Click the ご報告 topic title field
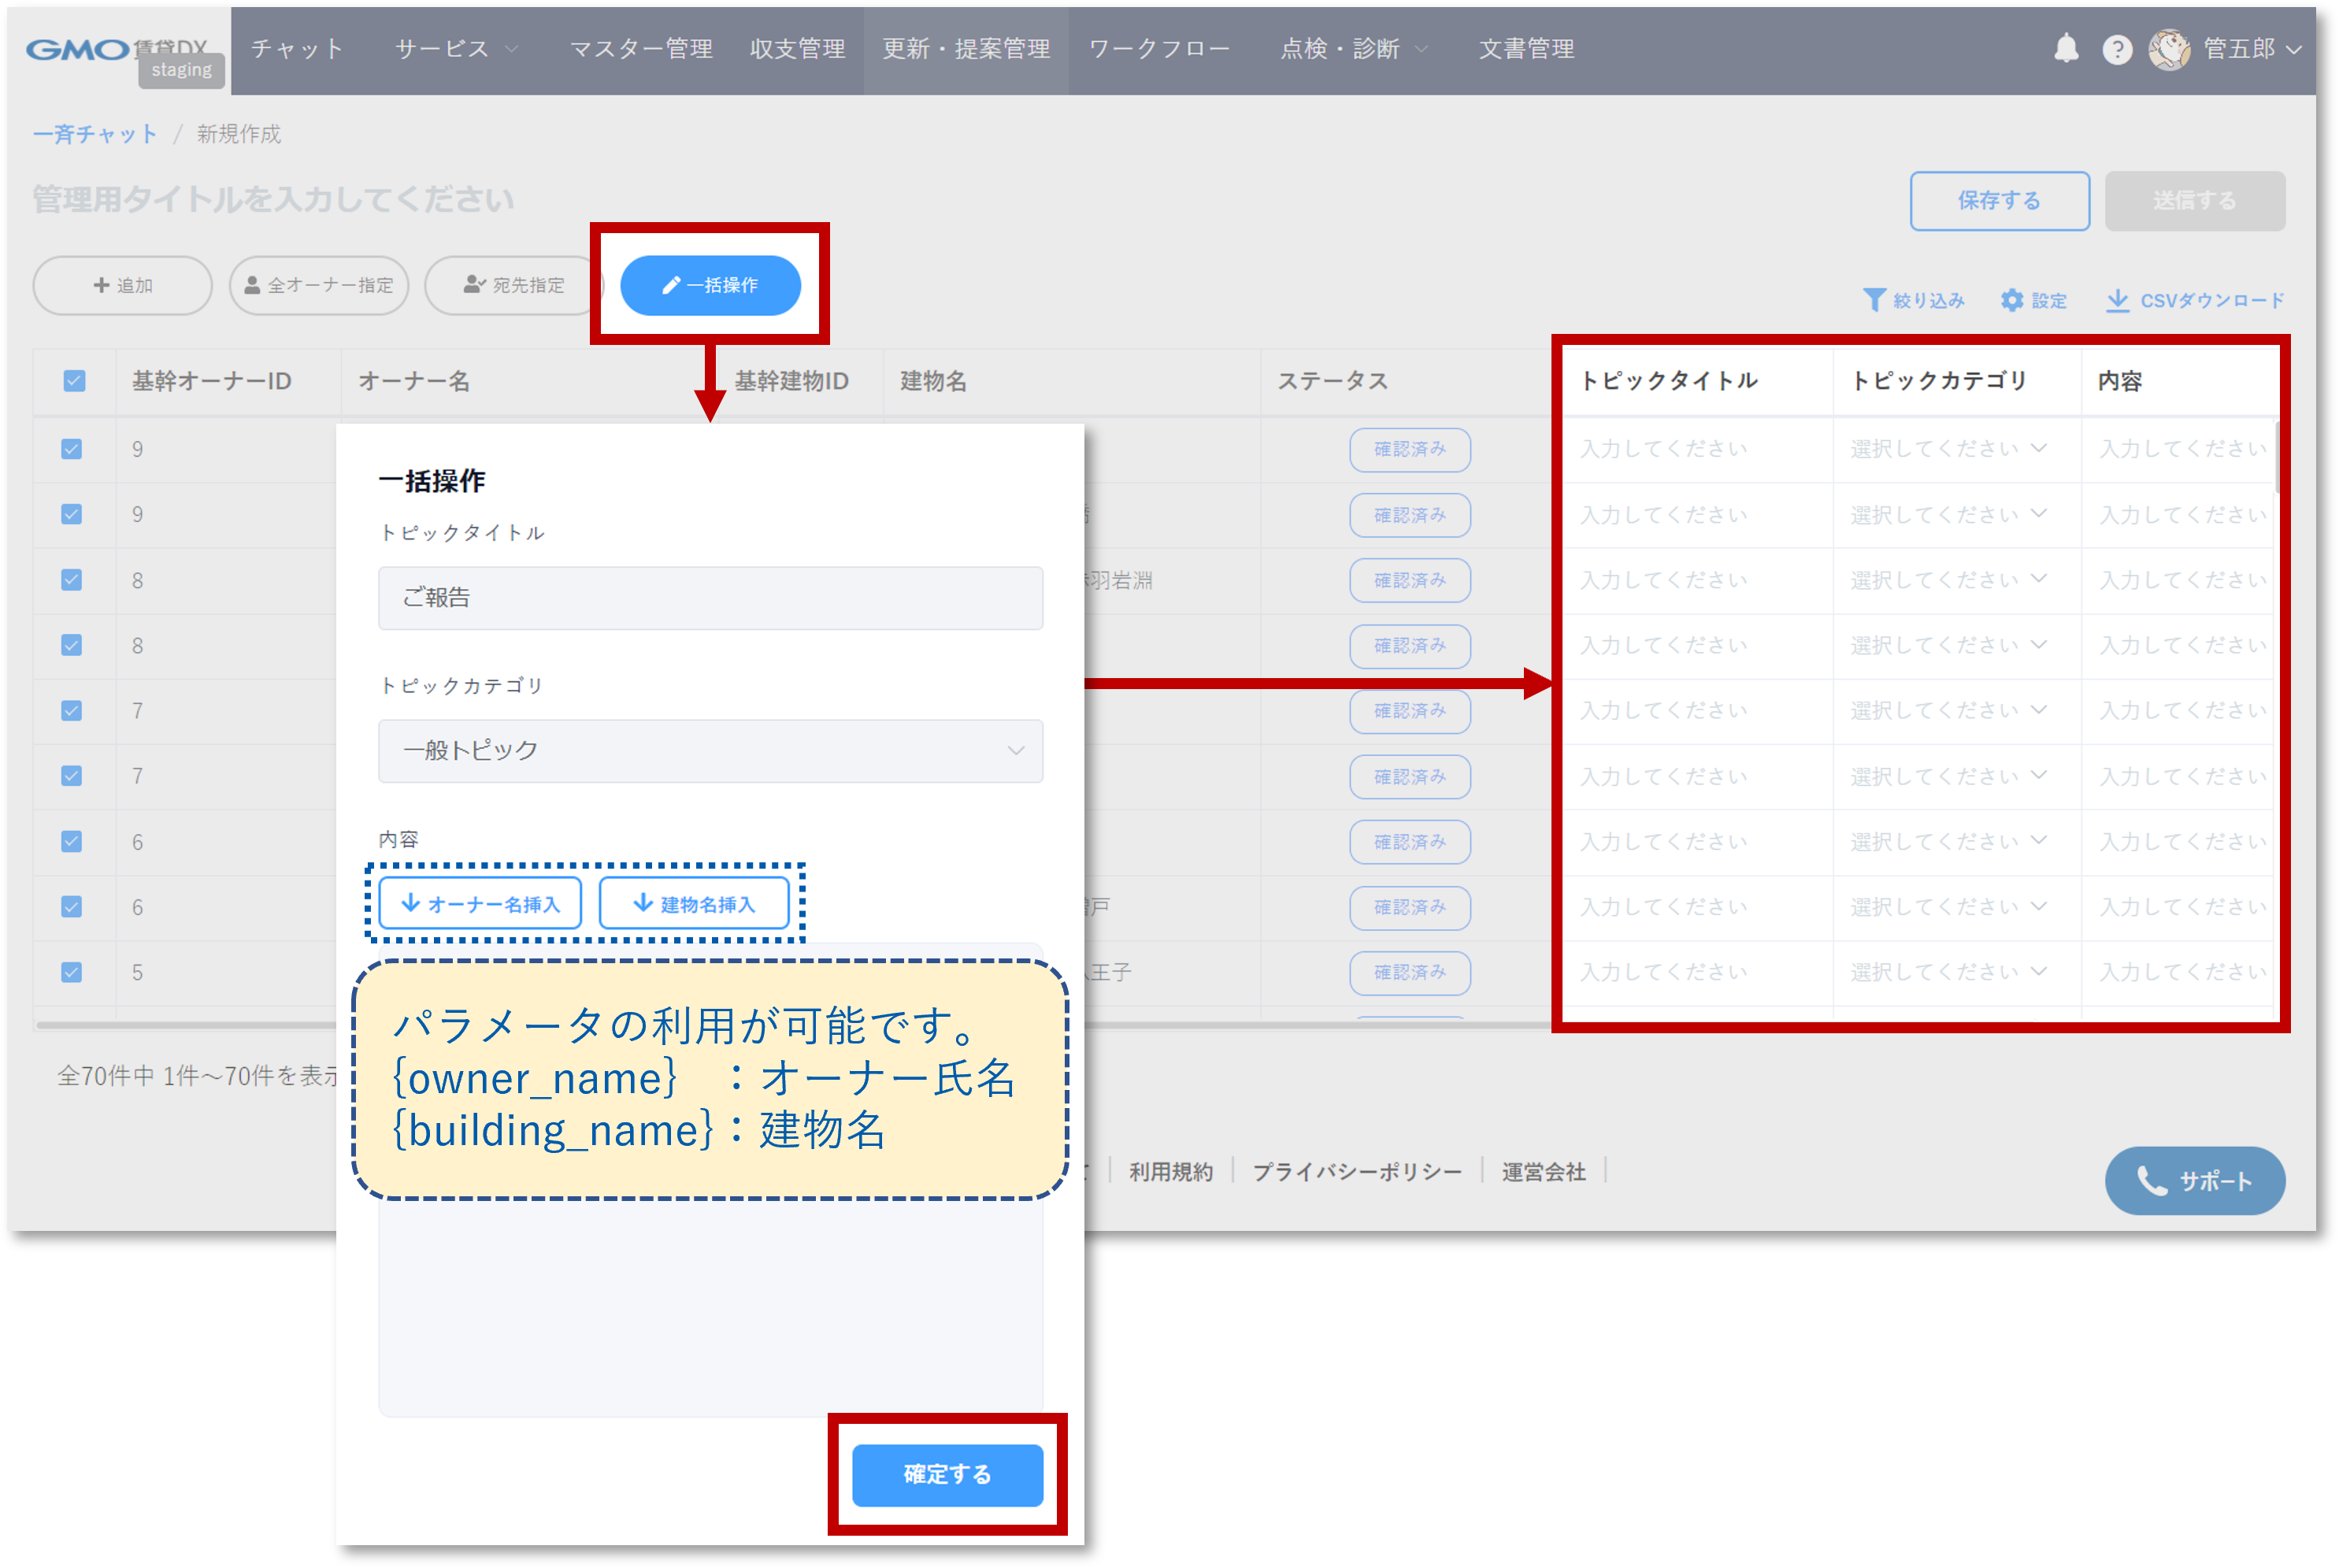The image size is (2339, 1568). (710, 598)
